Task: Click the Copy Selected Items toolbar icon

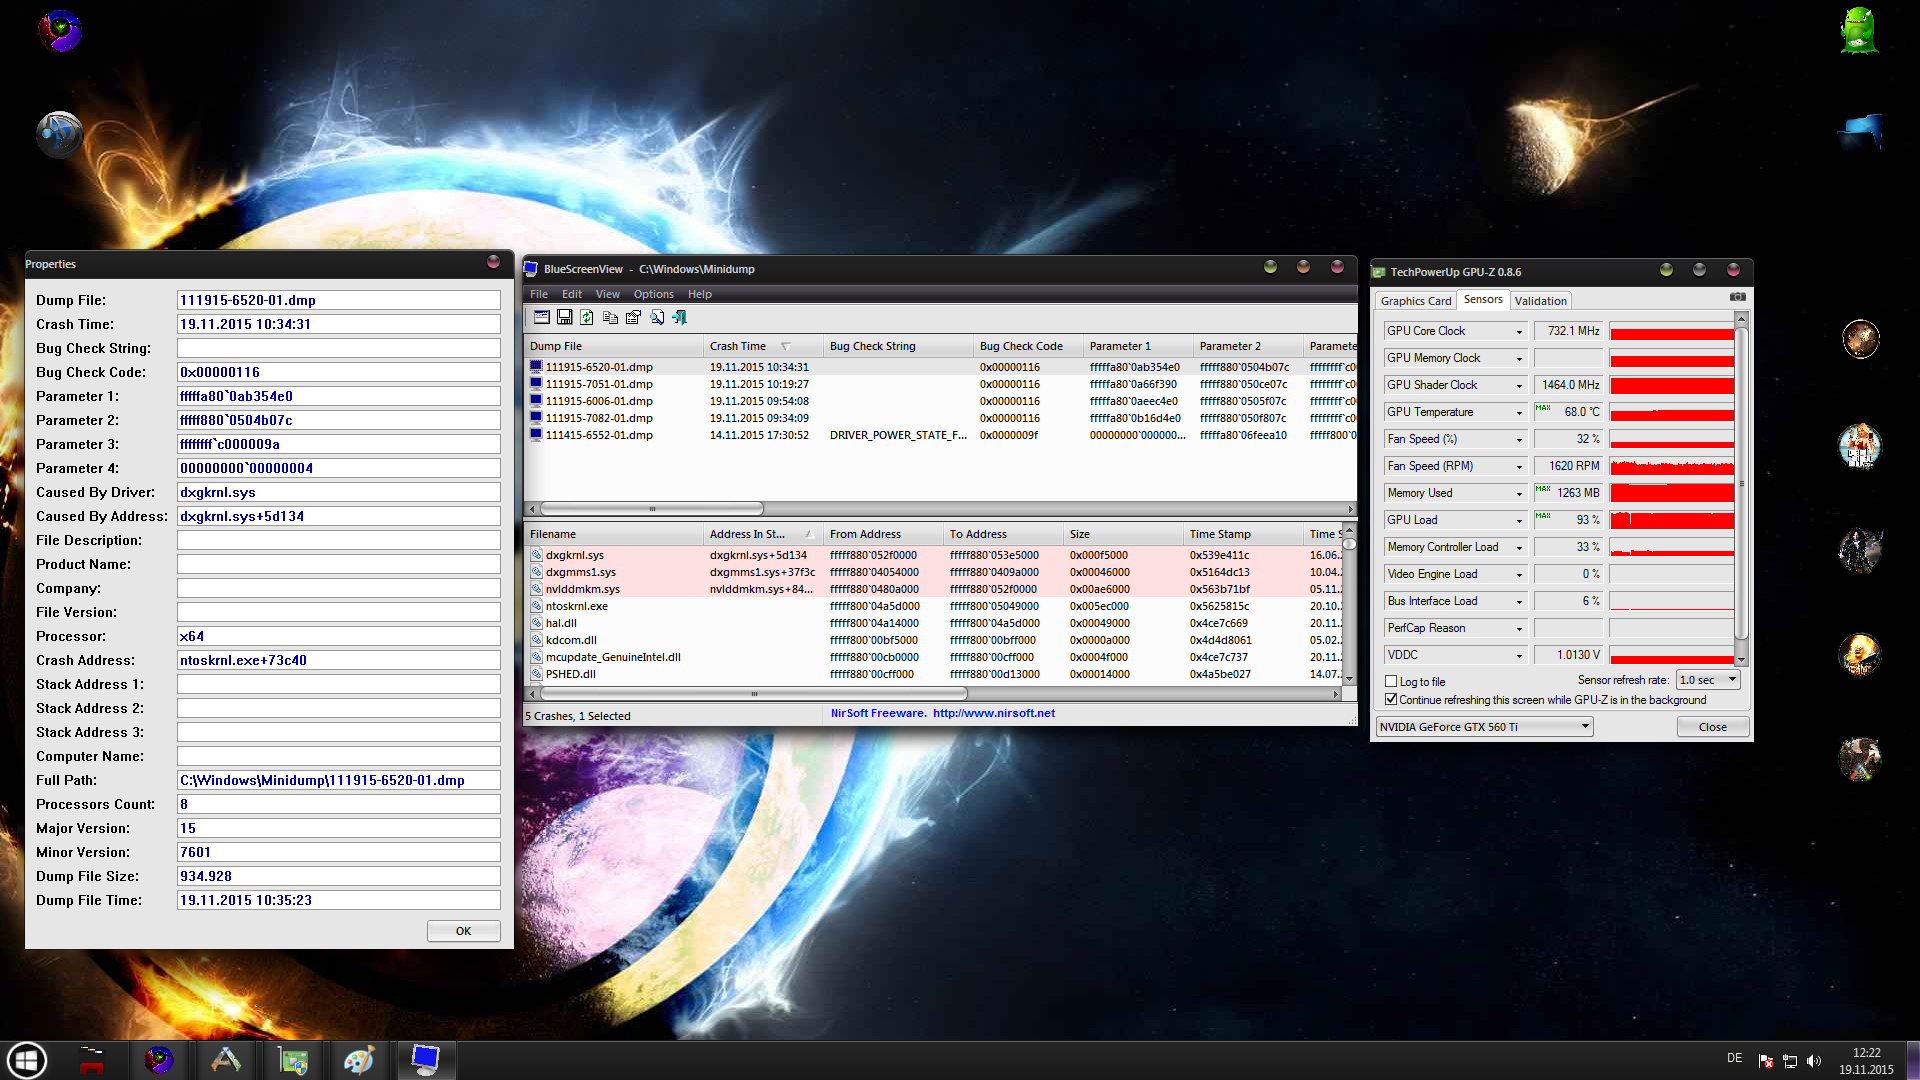Action: [610, 317]
